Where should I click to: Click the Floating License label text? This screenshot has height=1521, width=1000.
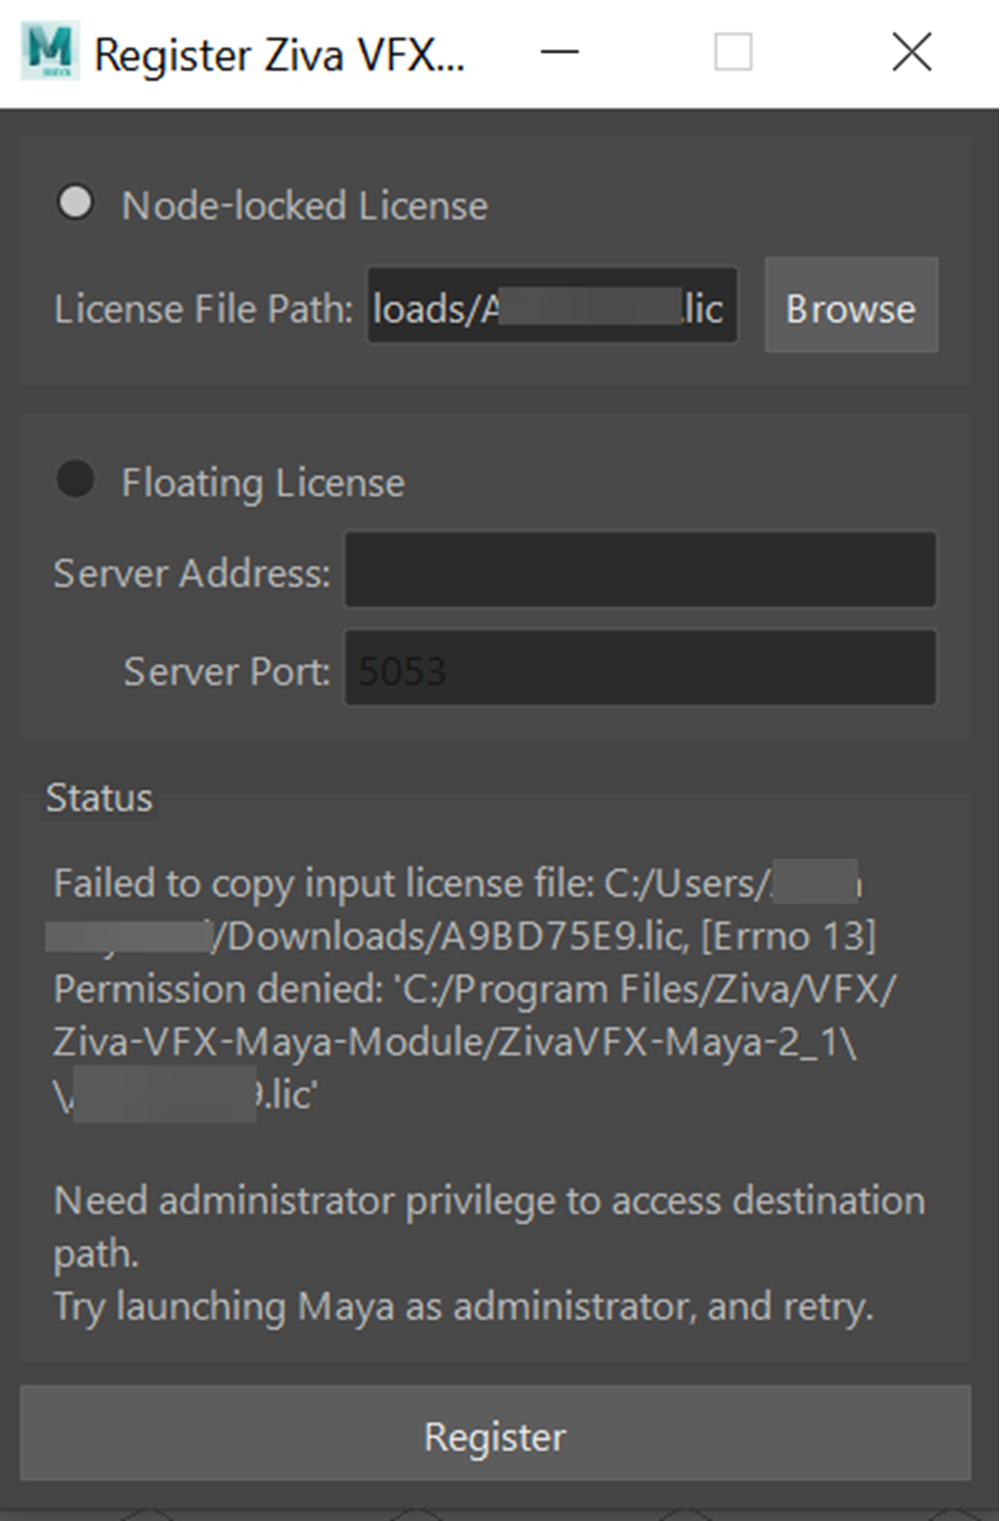(263, 483)
